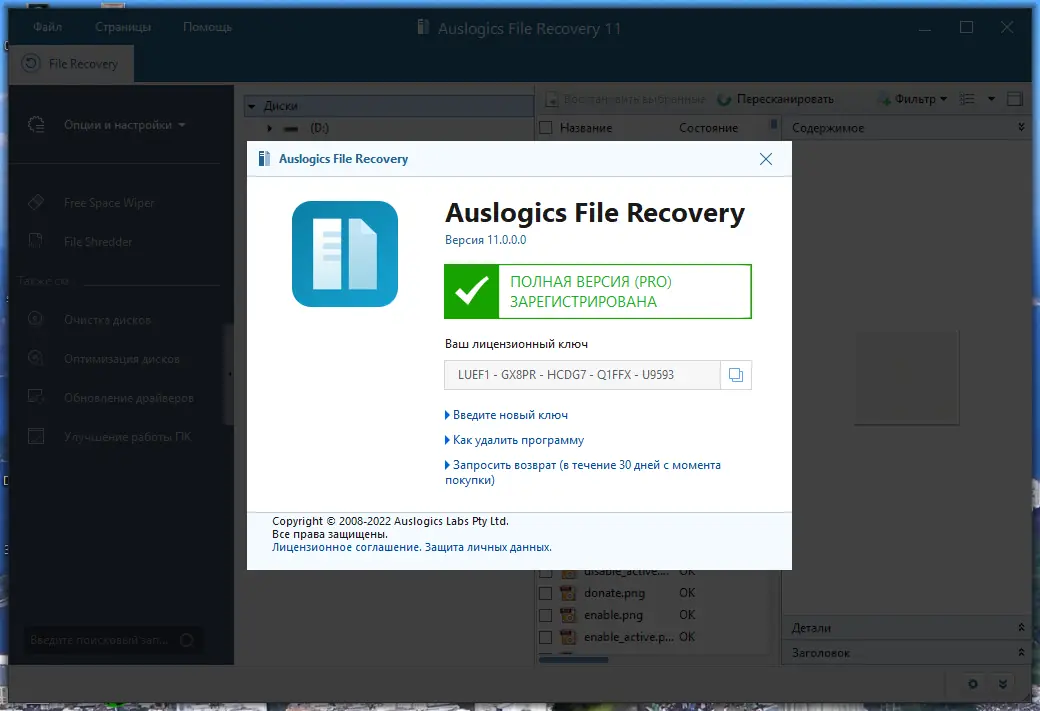
Task: Expand the (D:) drive node
Action: tap(269, 128)
